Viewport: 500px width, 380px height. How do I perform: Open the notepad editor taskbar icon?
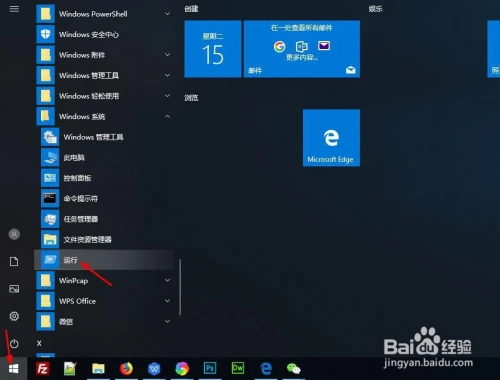coord(70,369)
